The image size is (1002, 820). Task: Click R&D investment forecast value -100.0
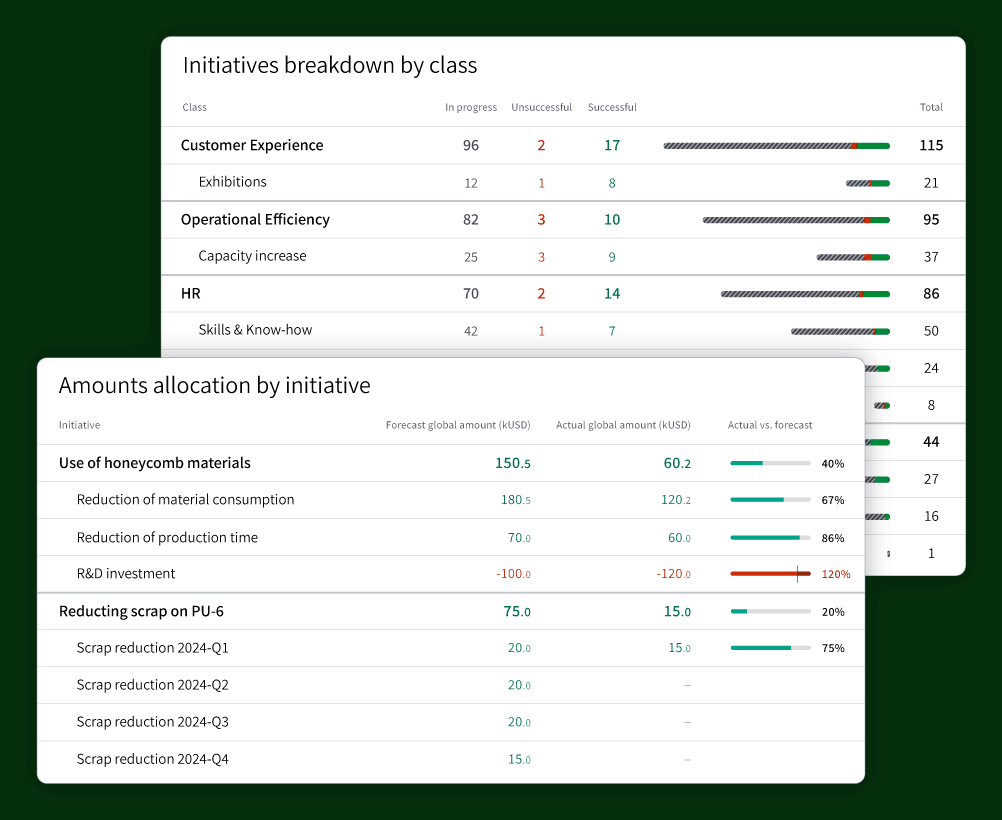(513, 575)
